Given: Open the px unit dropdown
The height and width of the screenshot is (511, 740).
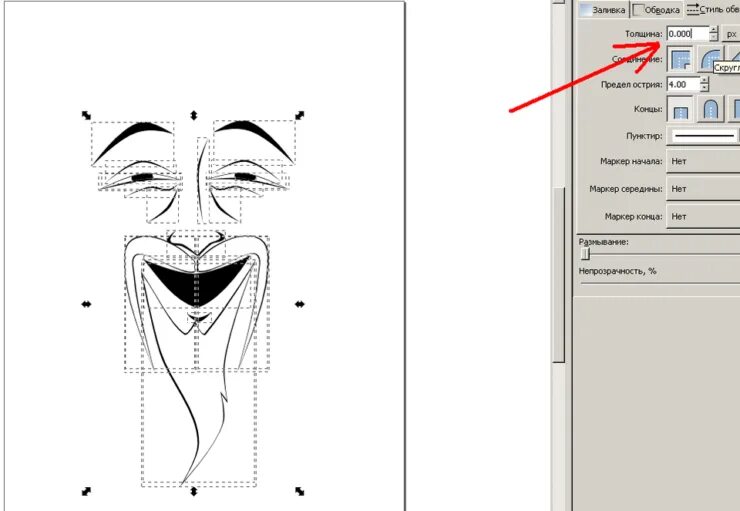Looking at the screenshot, I should coord(731,34).
